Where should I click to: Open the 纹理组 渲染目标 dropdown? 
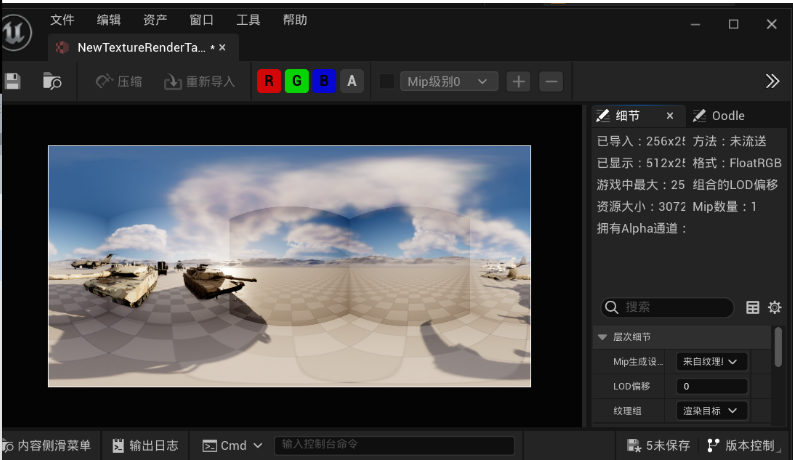(712, 410)
